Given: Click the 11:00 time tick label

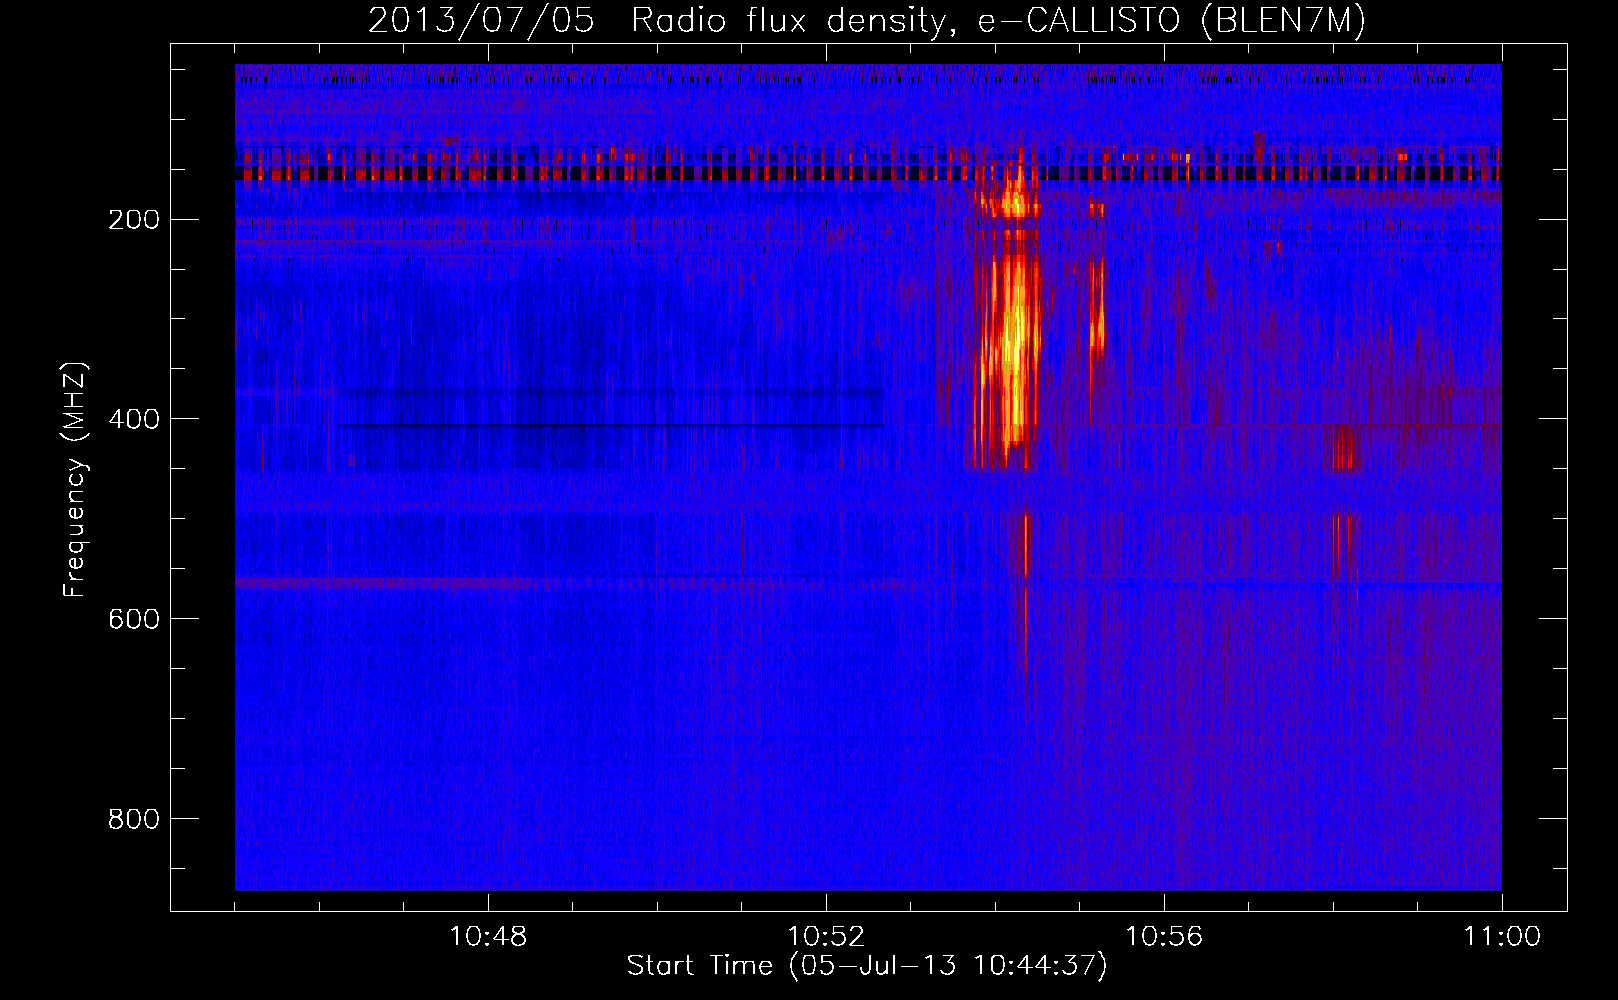Looking at the screenshot, I should pyautogui.click(x=1502, y=937).
